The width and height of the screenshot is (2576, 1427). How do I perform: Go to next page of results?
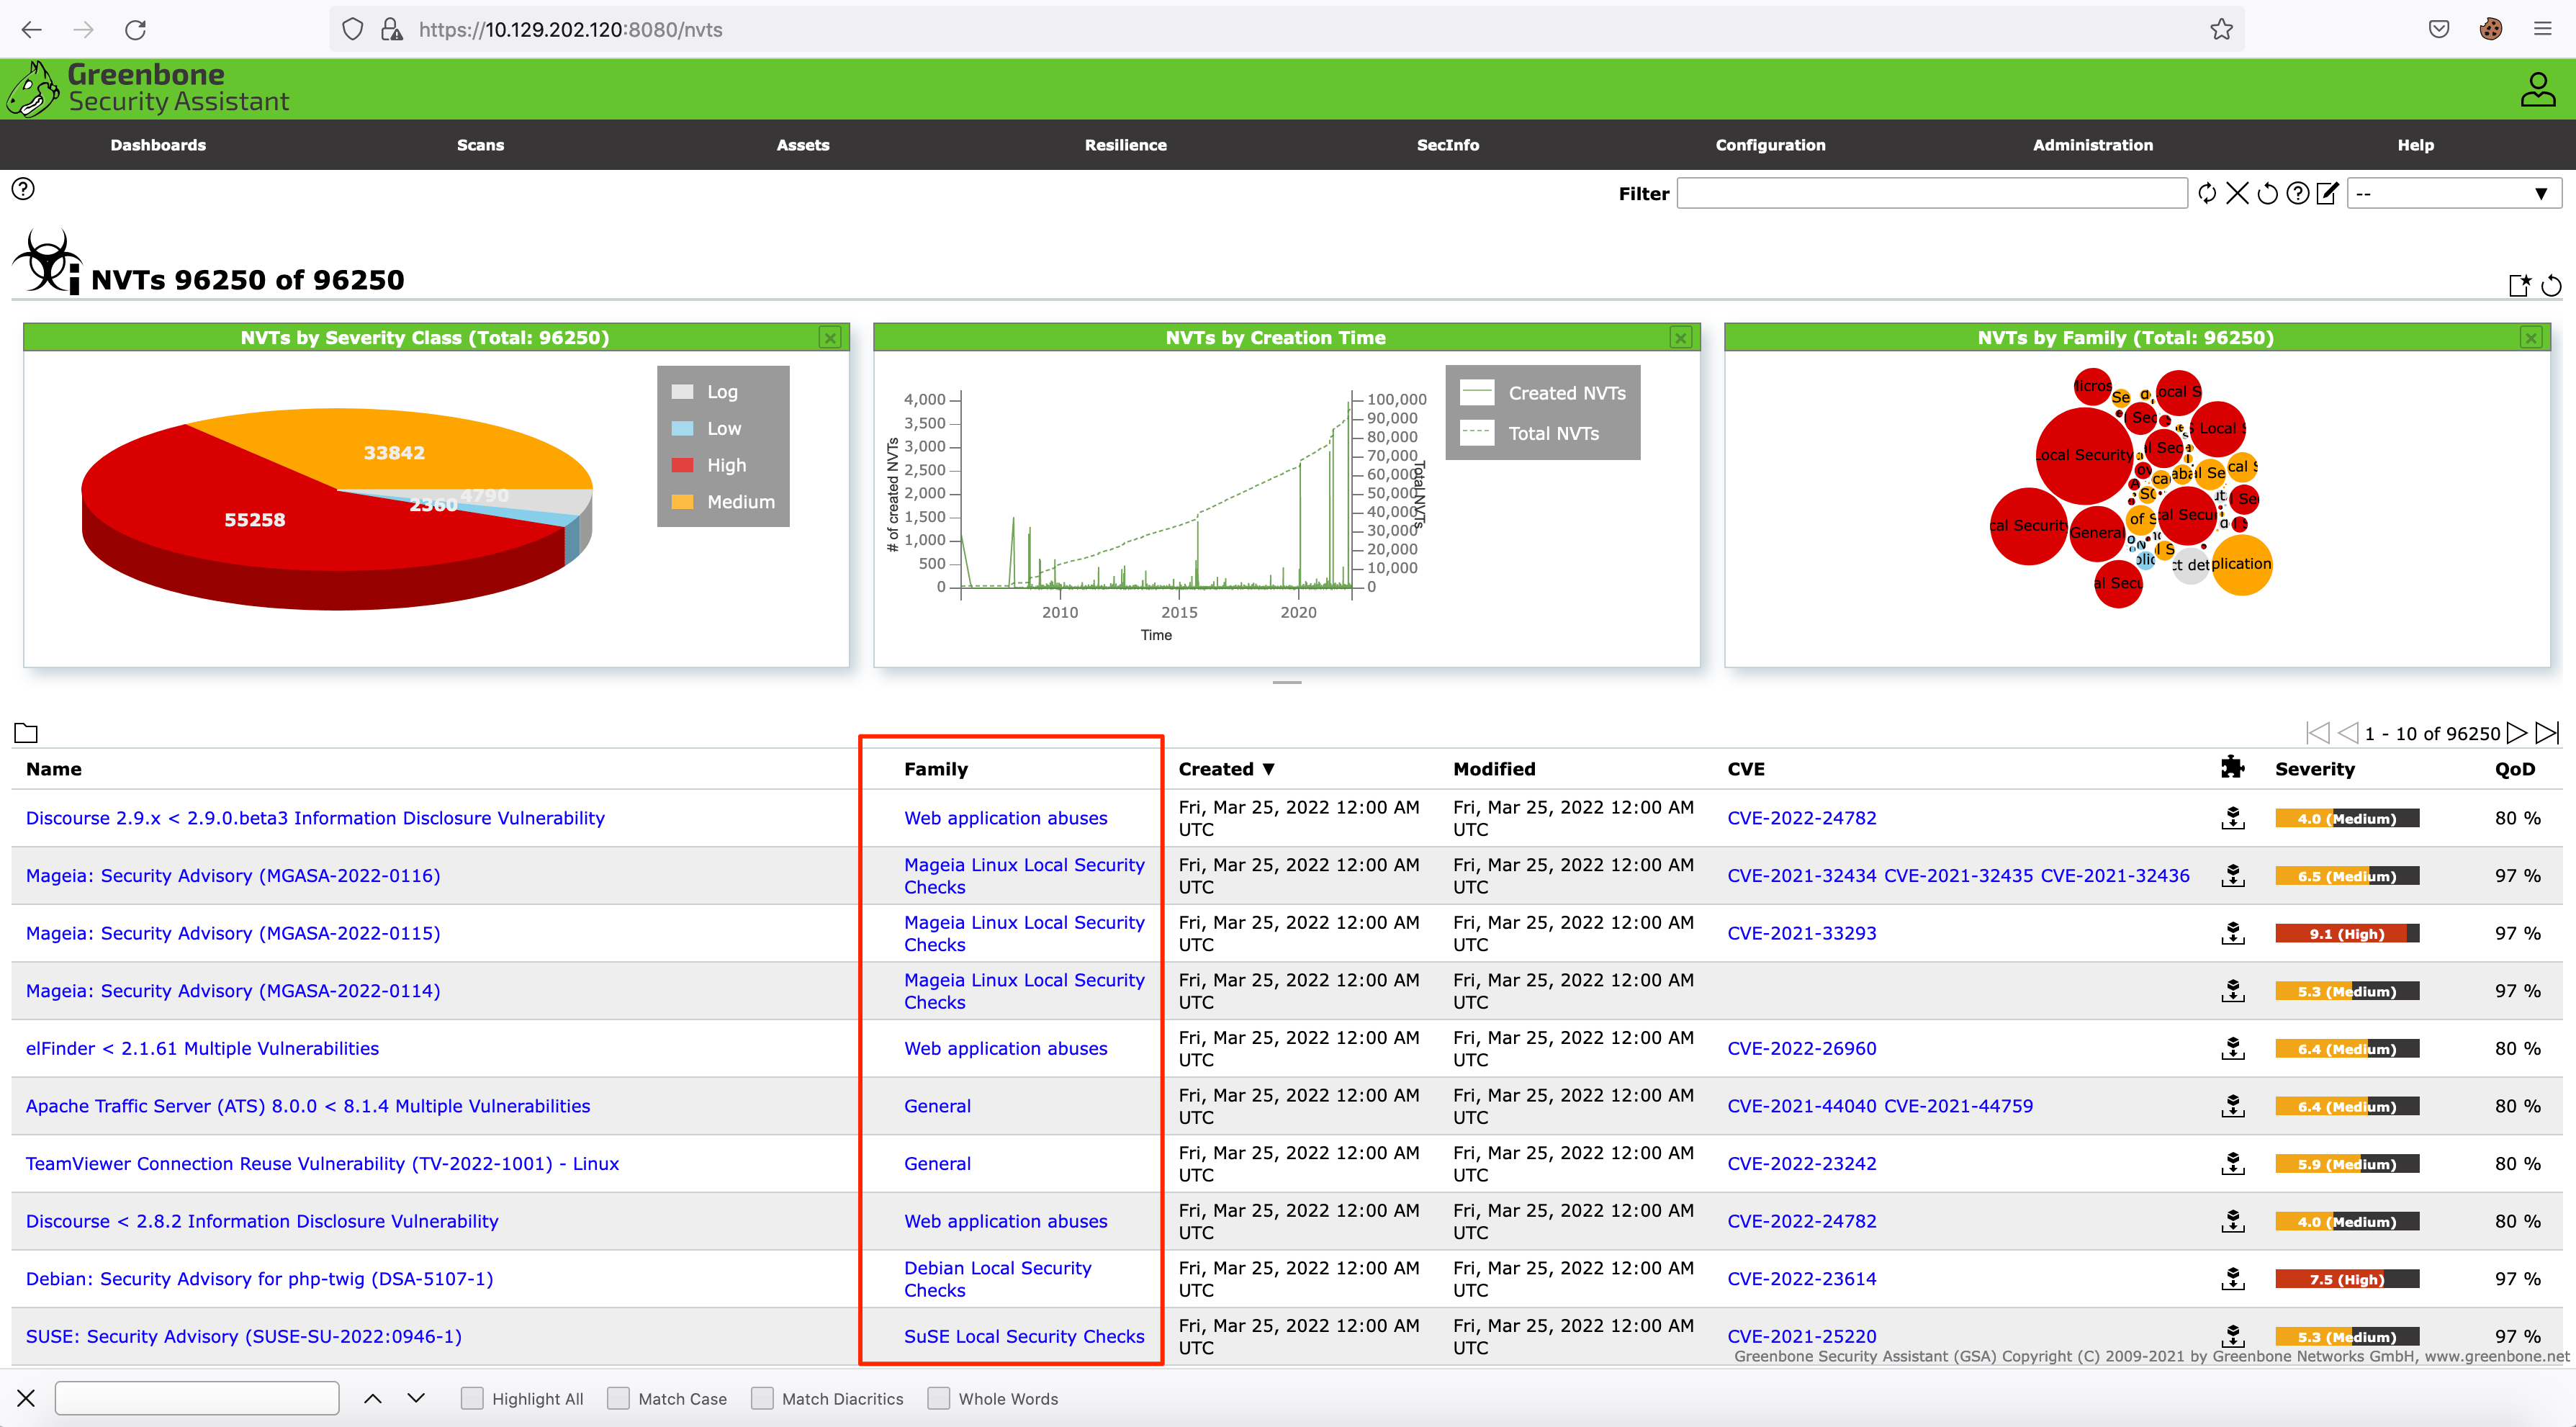[2517, 733]
